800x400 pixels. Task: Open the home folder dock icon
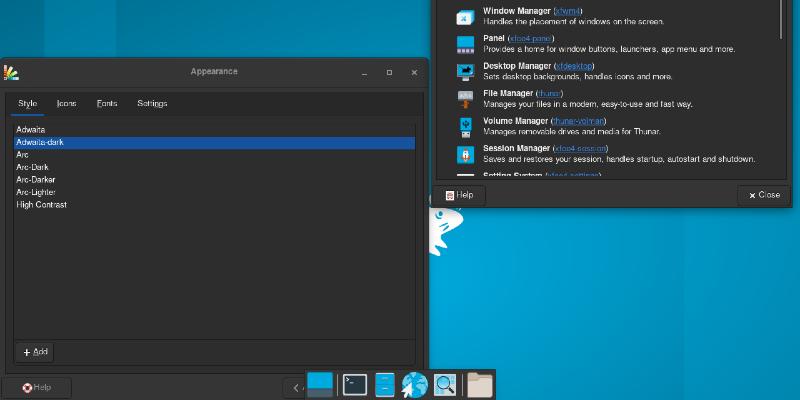point(480,384)
